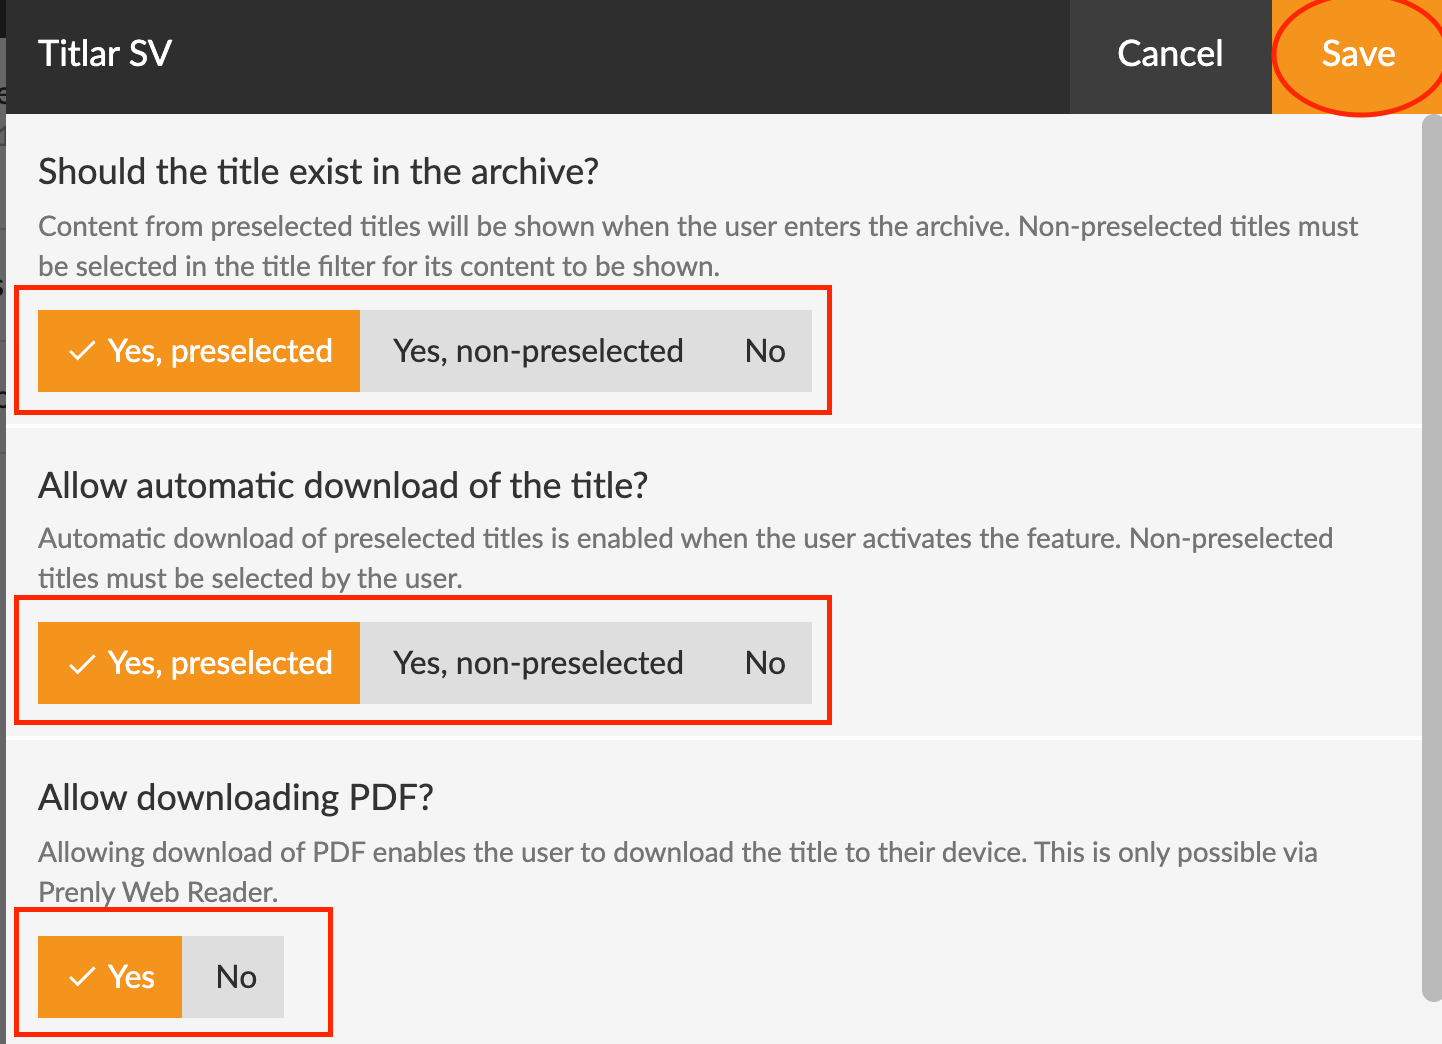Click 'Should the title exist in the archive?' heading

318,172
